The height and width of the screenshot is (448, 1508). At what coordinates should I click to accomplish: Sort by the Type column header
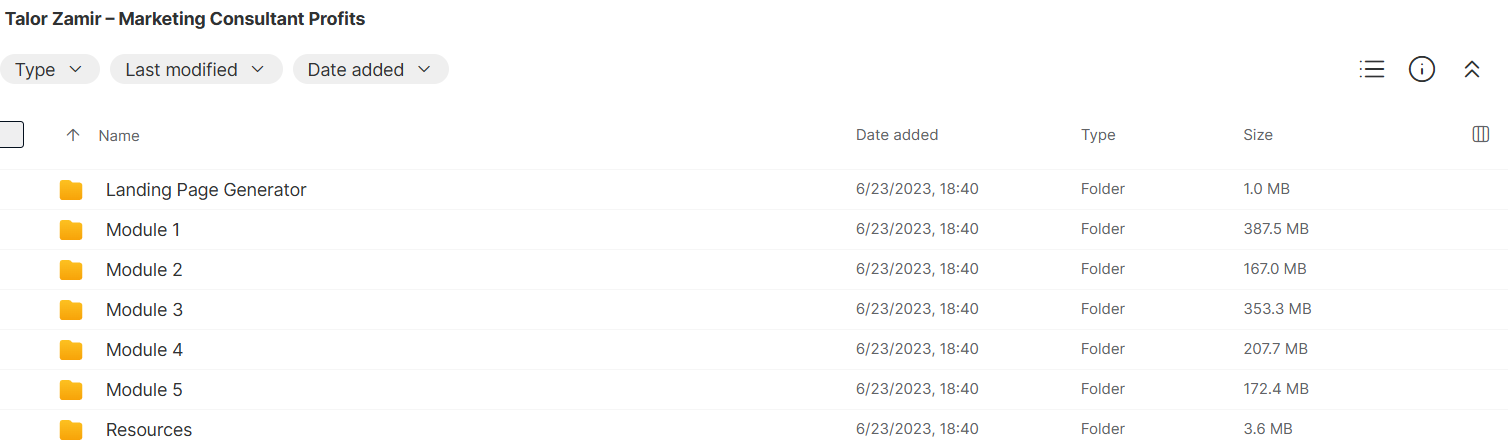tap(1098, 135)
